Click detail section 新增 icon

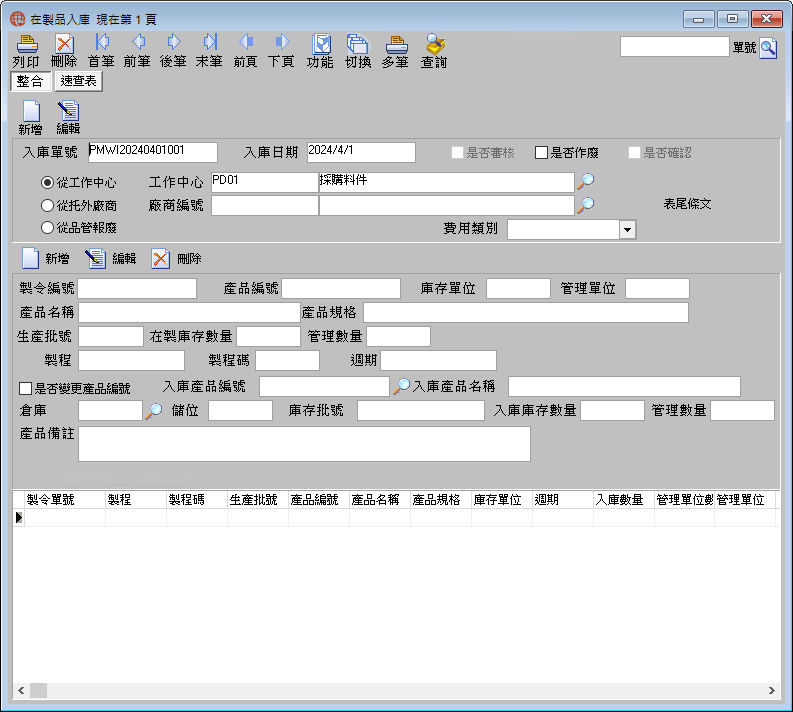point(31,258)
